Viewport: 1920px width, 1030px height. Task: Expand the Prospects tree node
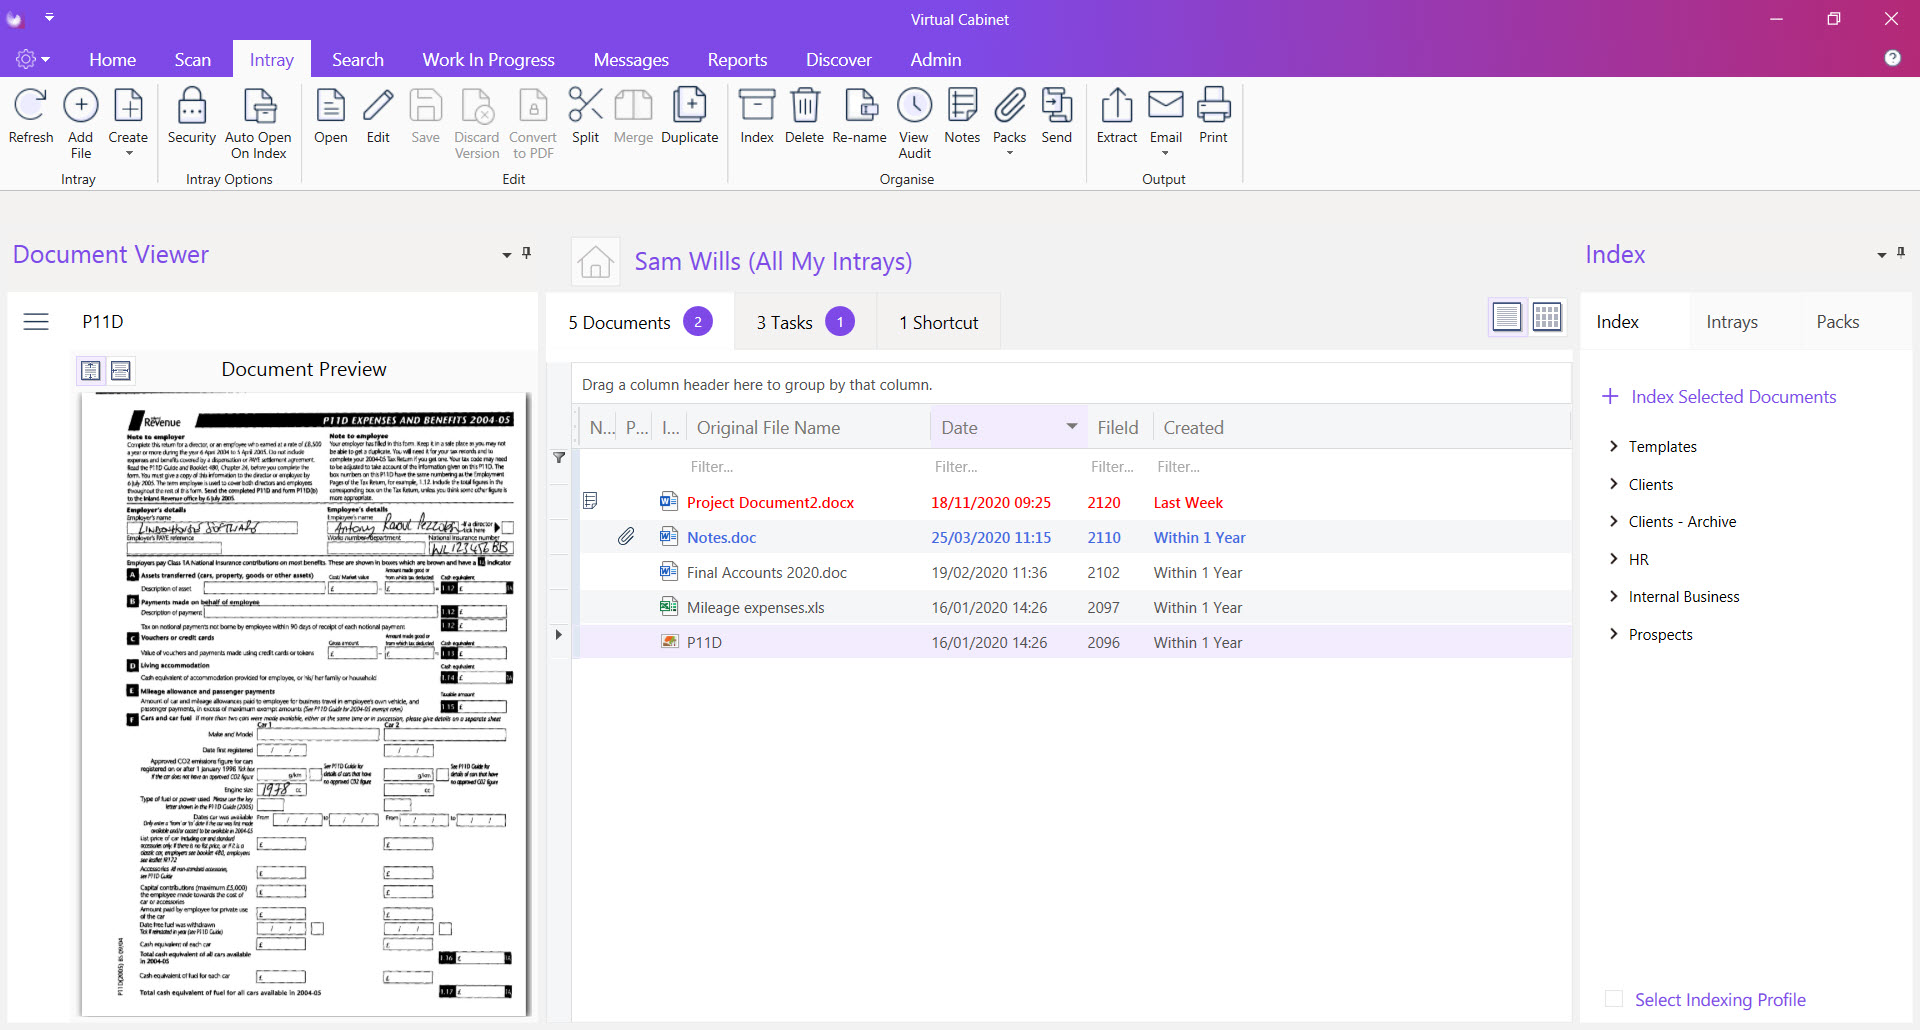(x=1613, y=634)
